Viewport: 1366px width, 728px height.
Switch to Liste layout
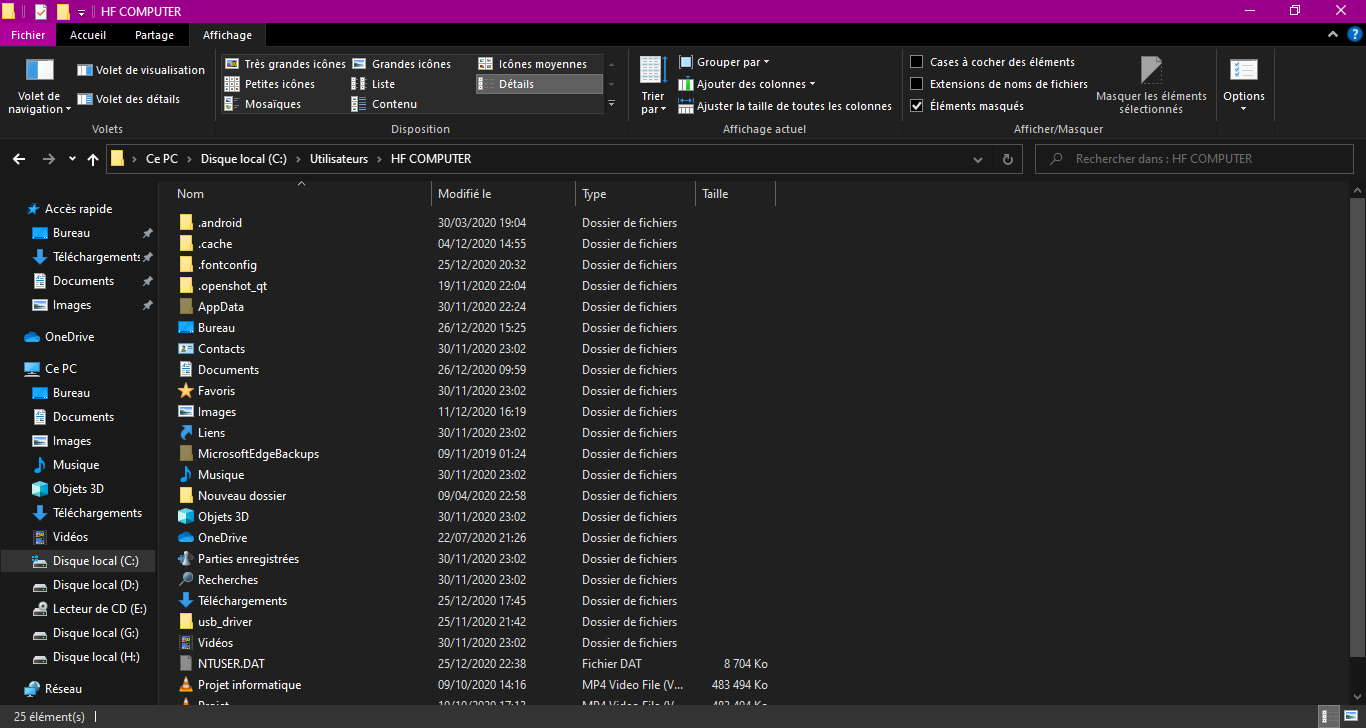(373, 84)
